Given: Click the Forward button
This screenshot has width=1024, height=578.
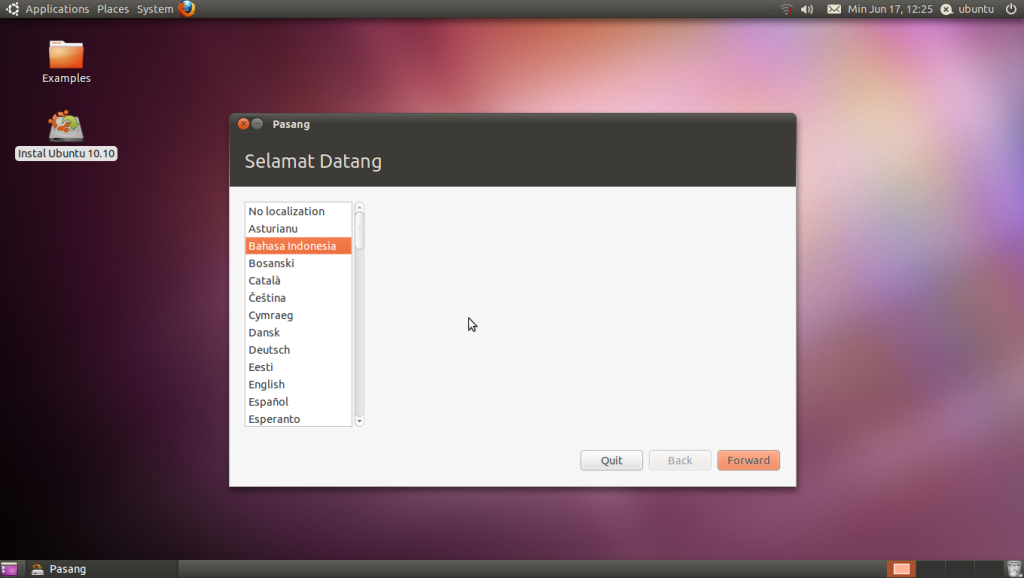Looking at the screenshot, I should click(748, 460).
